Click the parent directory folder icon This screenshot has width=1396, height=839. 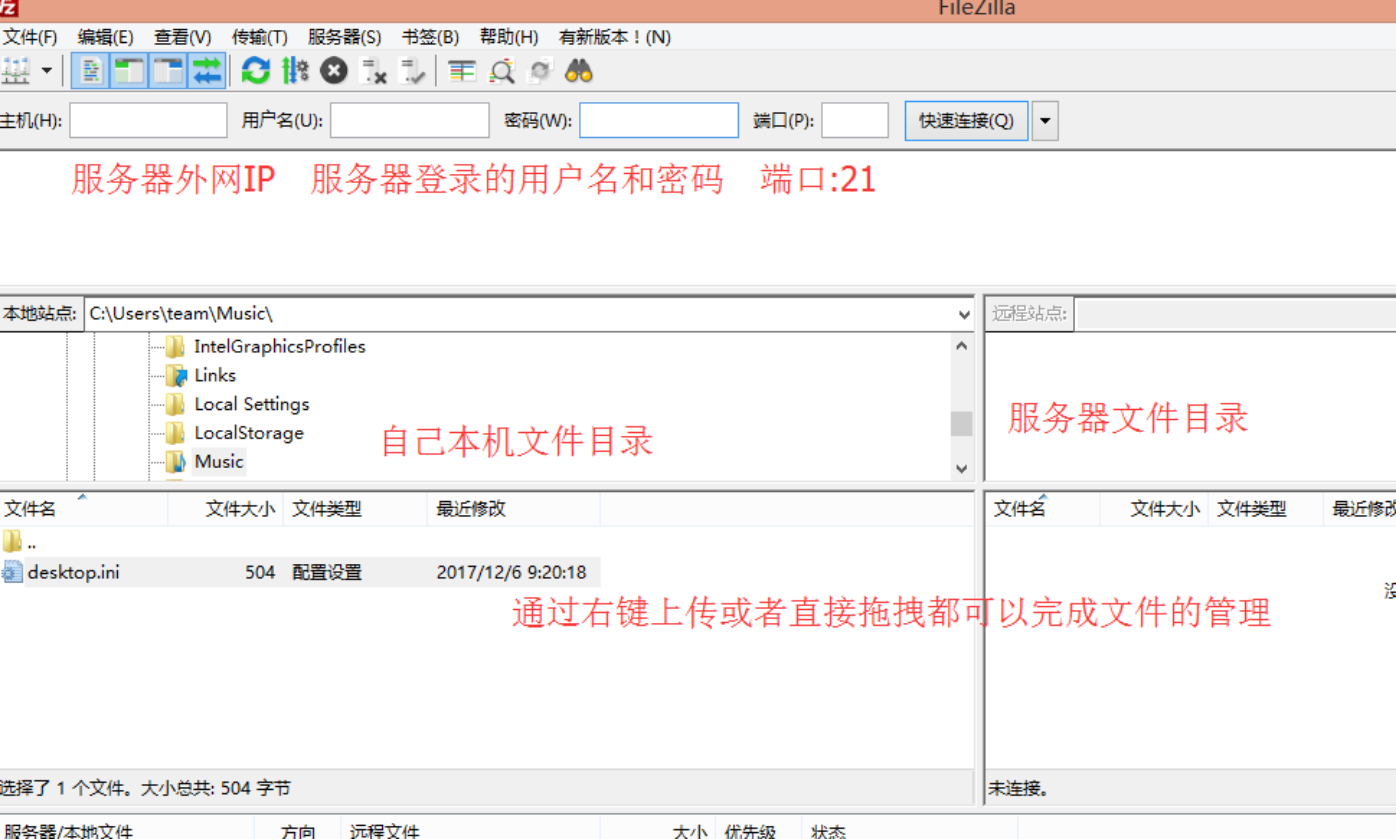coord(12,542)
